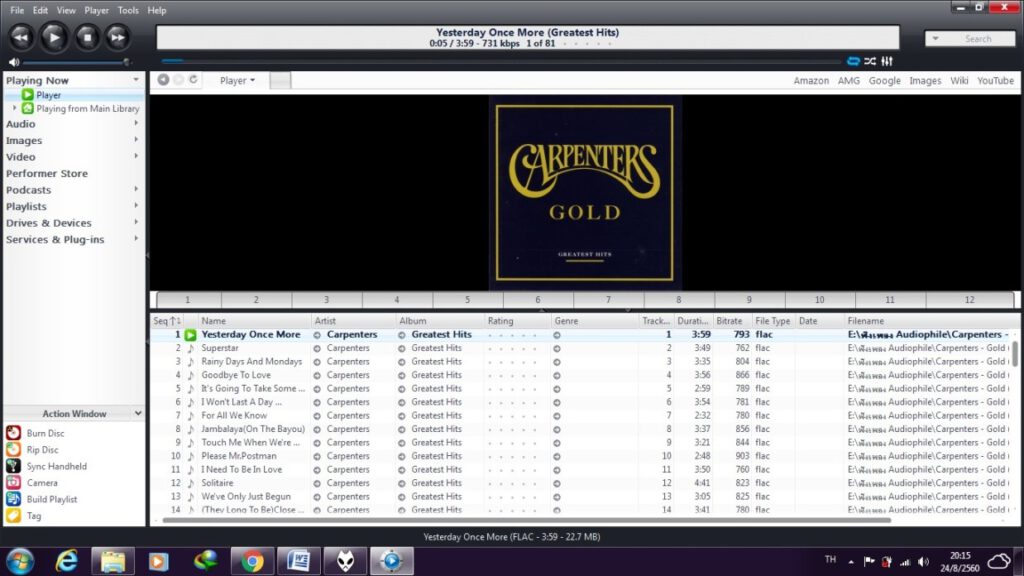This screenshot has height=576, width=1024.
Task: Open the foobar2000 alien icon in the taskbar
Action: [x=345, y=561]
